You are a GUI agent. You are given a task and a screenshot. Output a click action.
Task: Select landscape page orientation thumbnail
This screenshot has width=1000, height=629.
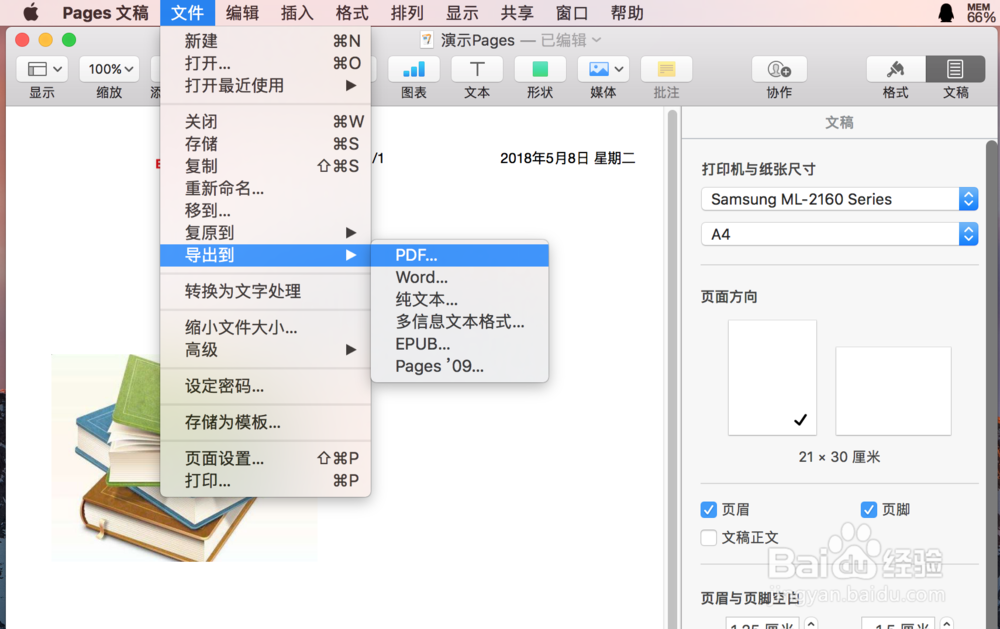pos(893,391)
